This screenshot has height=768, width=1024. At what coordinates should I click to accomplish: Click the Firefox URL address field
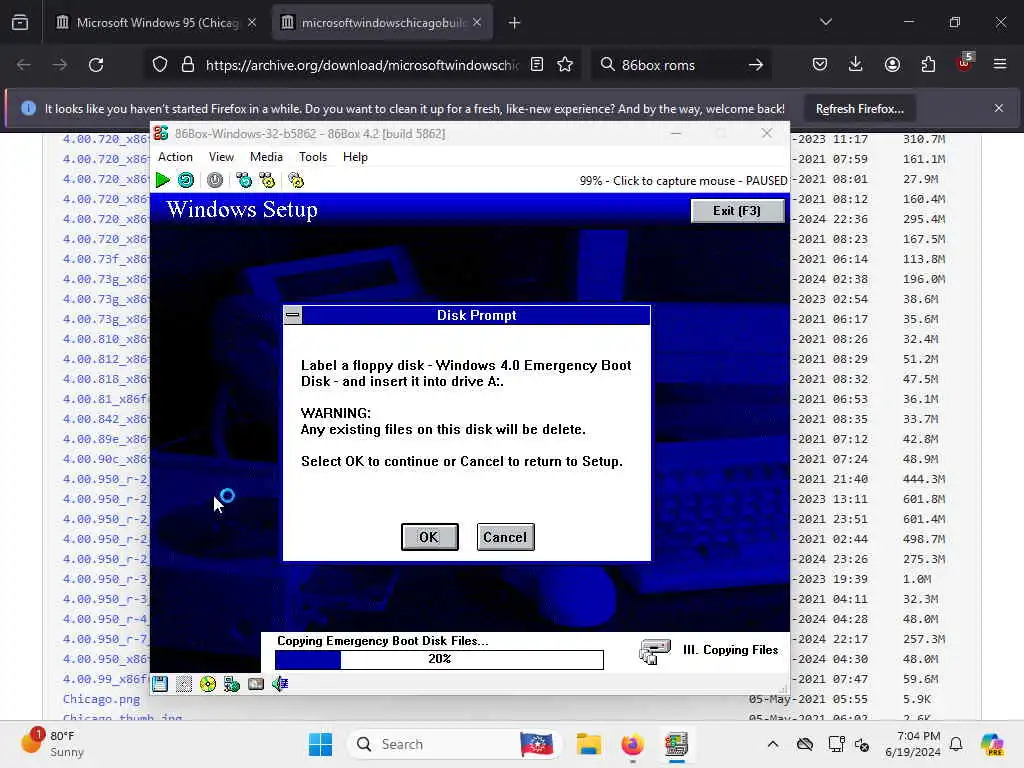tap(362, 65)
